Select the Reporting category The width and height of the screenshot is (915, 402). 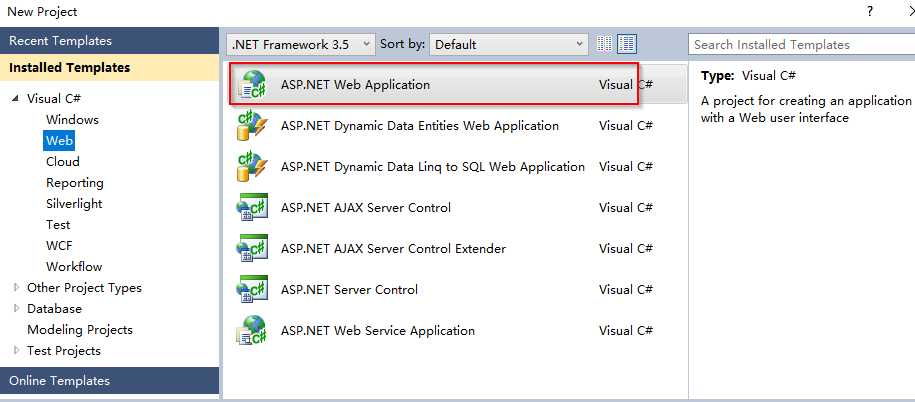(75, 183)
